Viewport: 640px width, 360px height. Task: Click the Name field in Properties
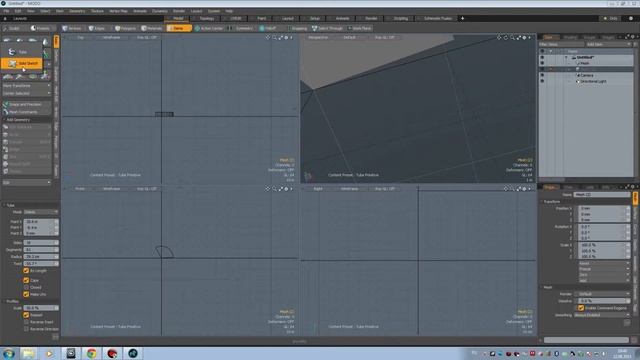(602, 195)
